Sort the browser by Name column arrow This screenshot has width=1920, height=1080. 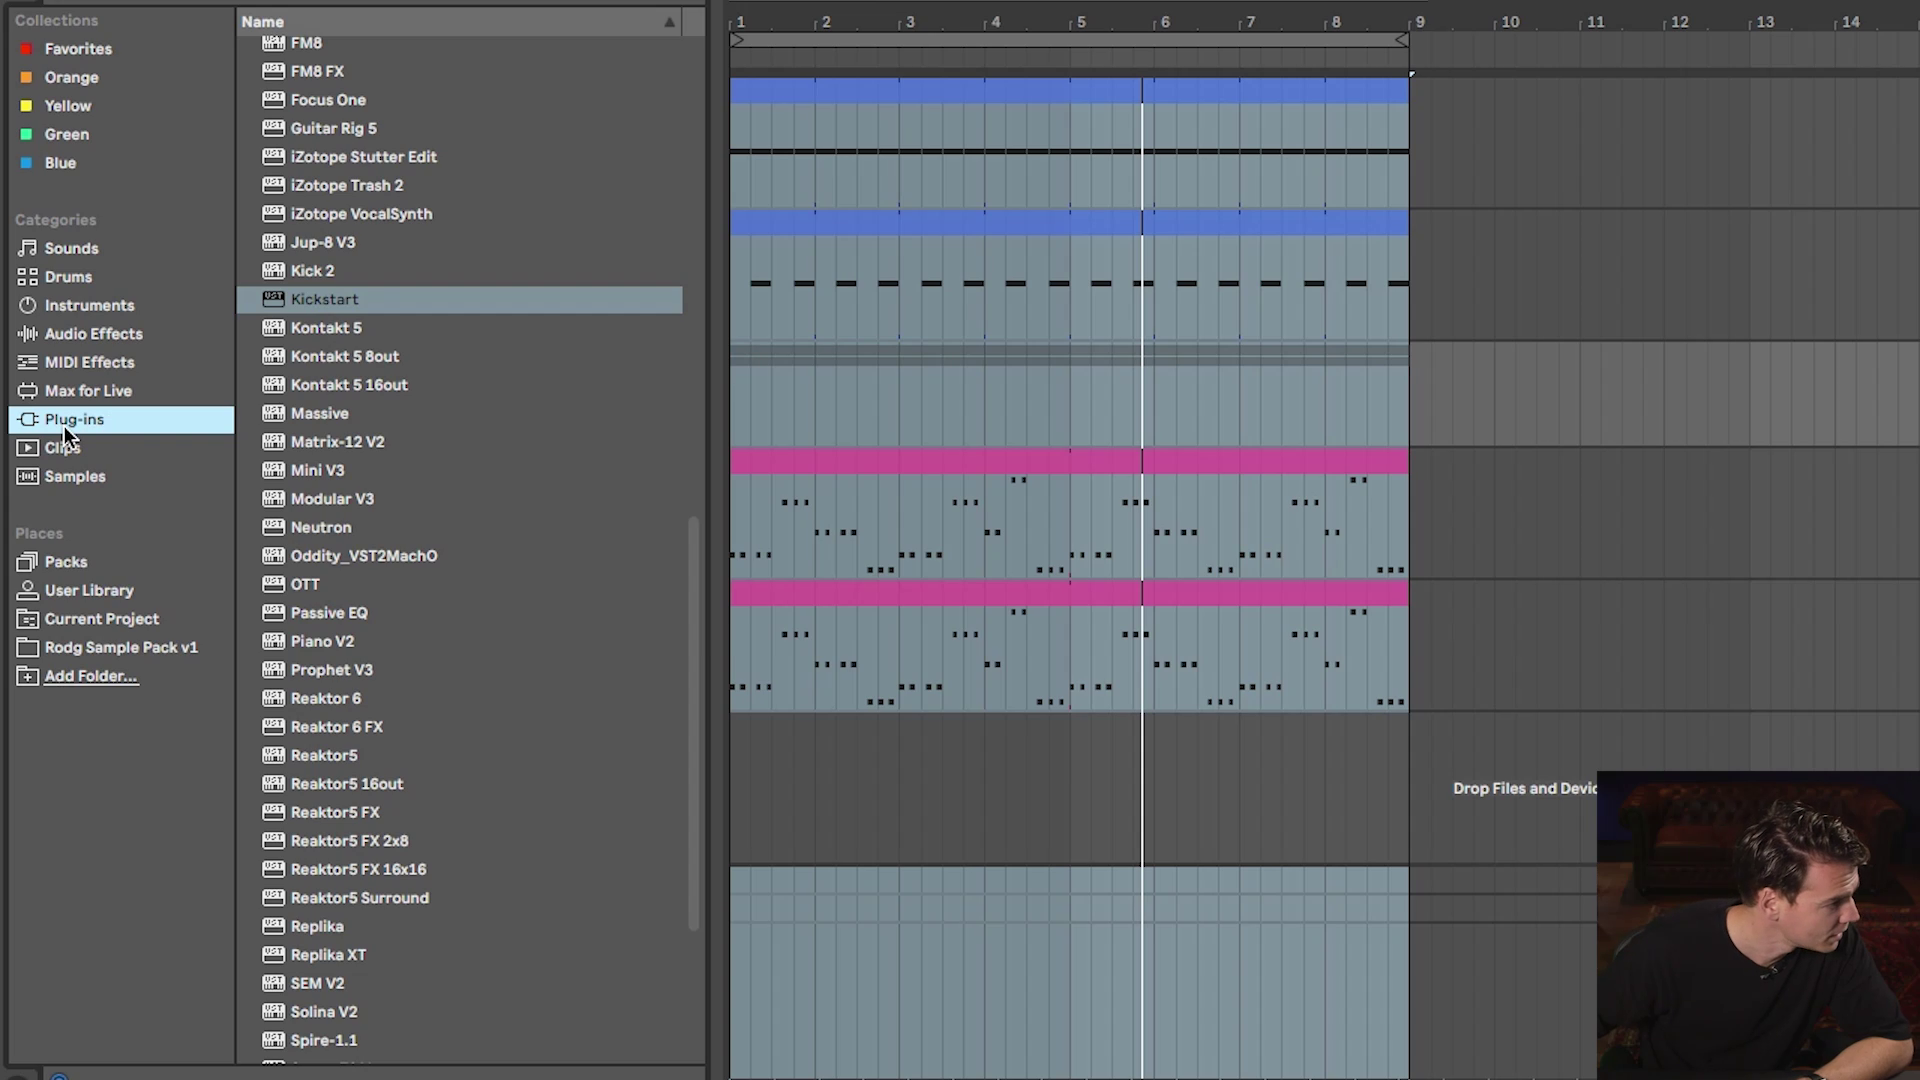coord(669,22)
